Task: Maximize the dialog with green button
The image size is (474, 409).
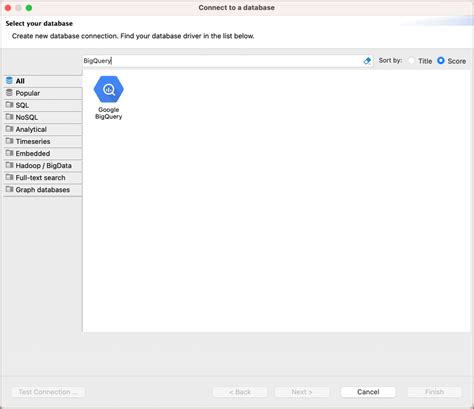Action: click(29, 8)
